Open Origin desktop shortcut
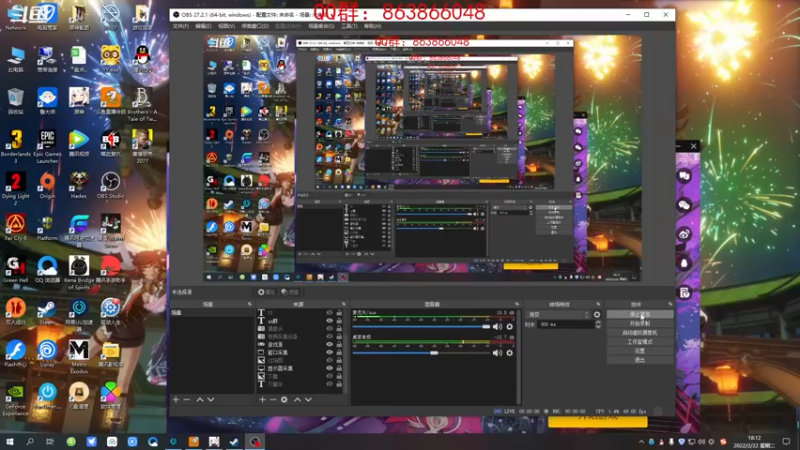800x450 pixels. [x=47, y=185]
